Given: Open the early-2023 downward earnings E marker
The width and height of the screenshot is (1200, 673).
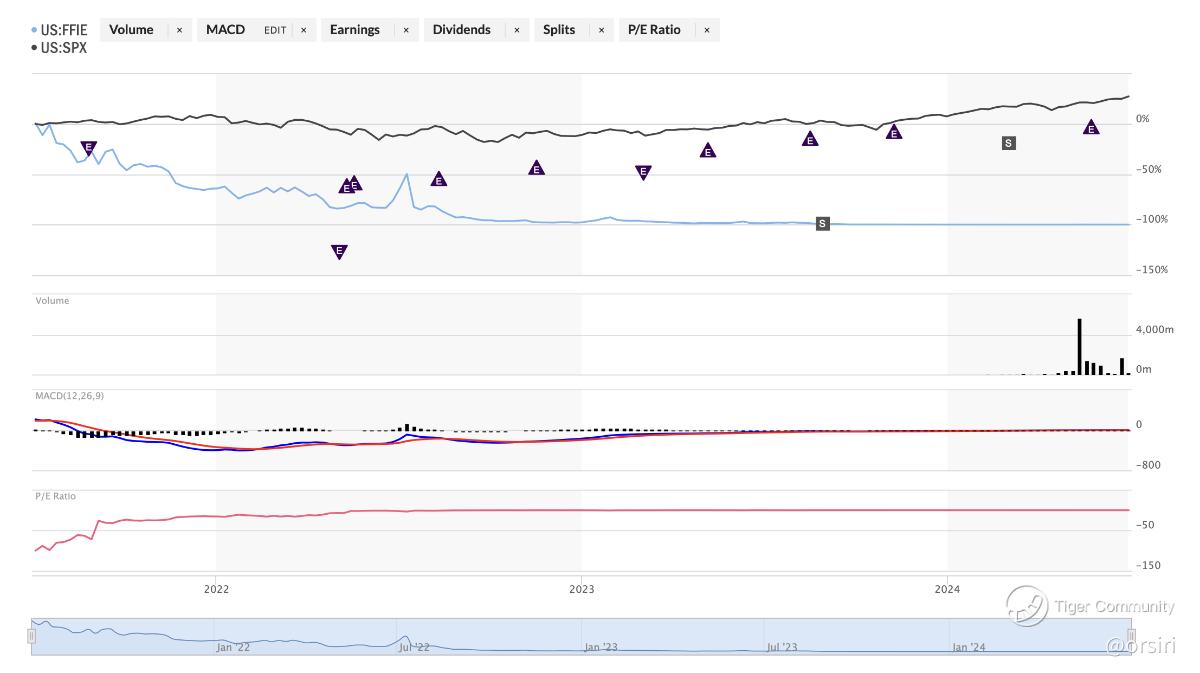Looking at the screenshot, I should (x=643, y=172).
